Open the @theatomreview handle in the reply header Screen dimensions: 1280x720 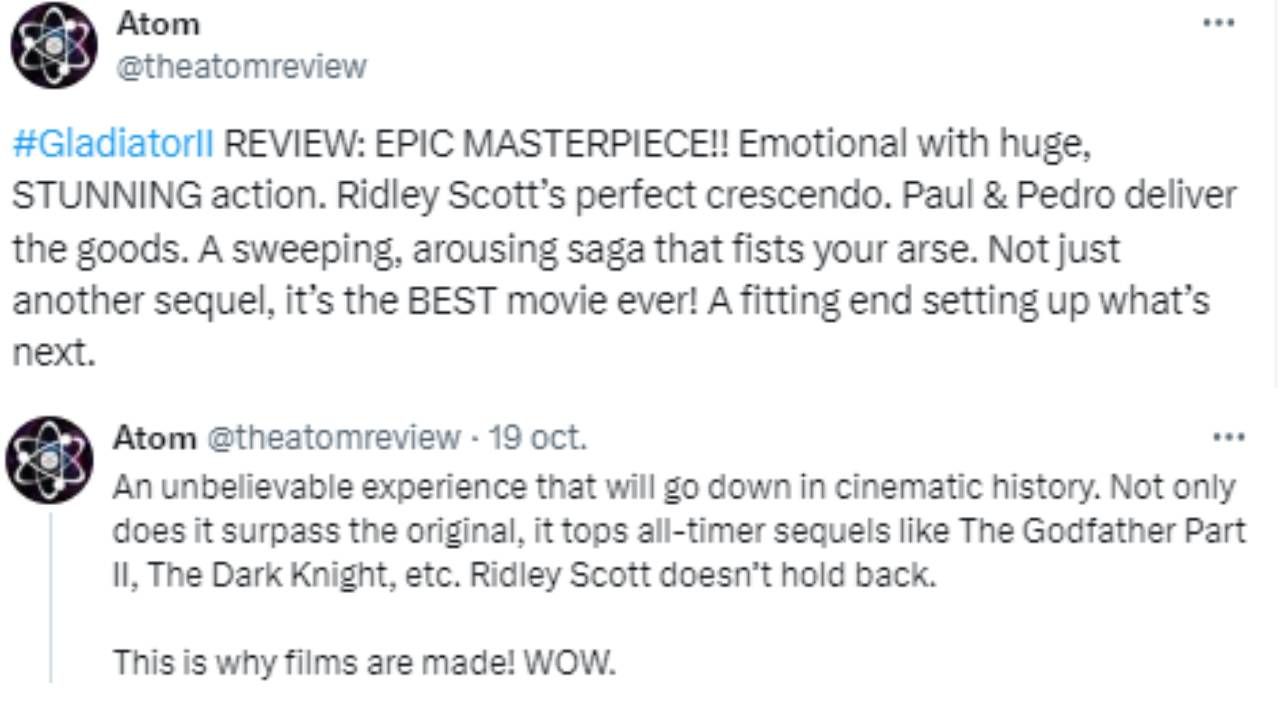click(333, 437)
